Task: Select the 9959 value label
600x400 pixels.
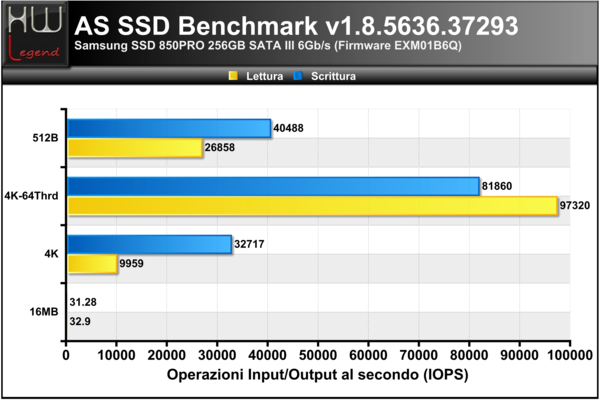Action: (x=131, y=264)
